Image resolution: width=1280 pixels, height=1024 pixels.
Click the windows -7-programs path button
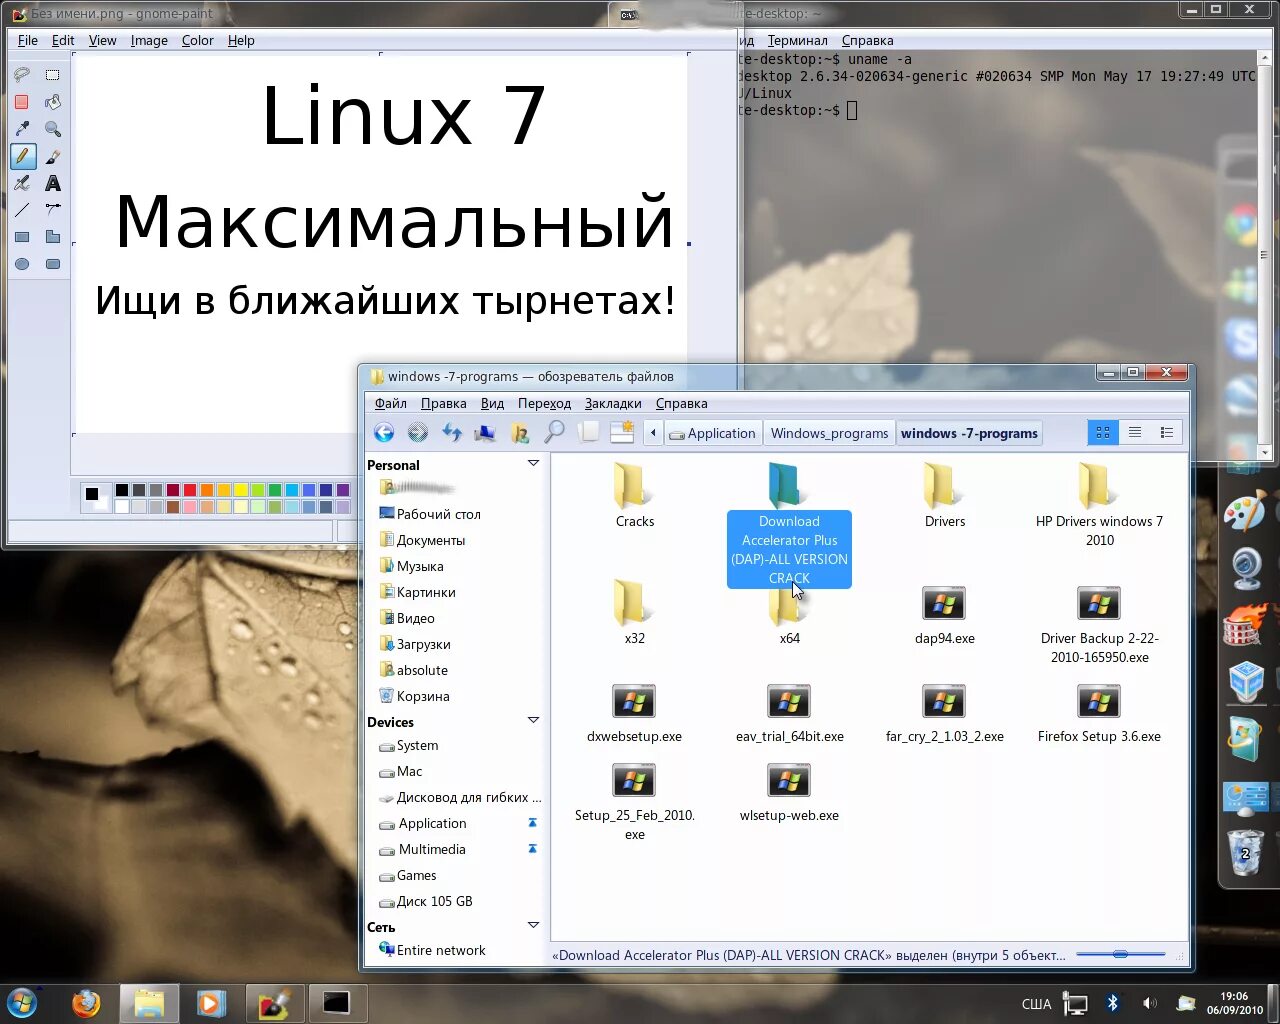click(969, 433)
